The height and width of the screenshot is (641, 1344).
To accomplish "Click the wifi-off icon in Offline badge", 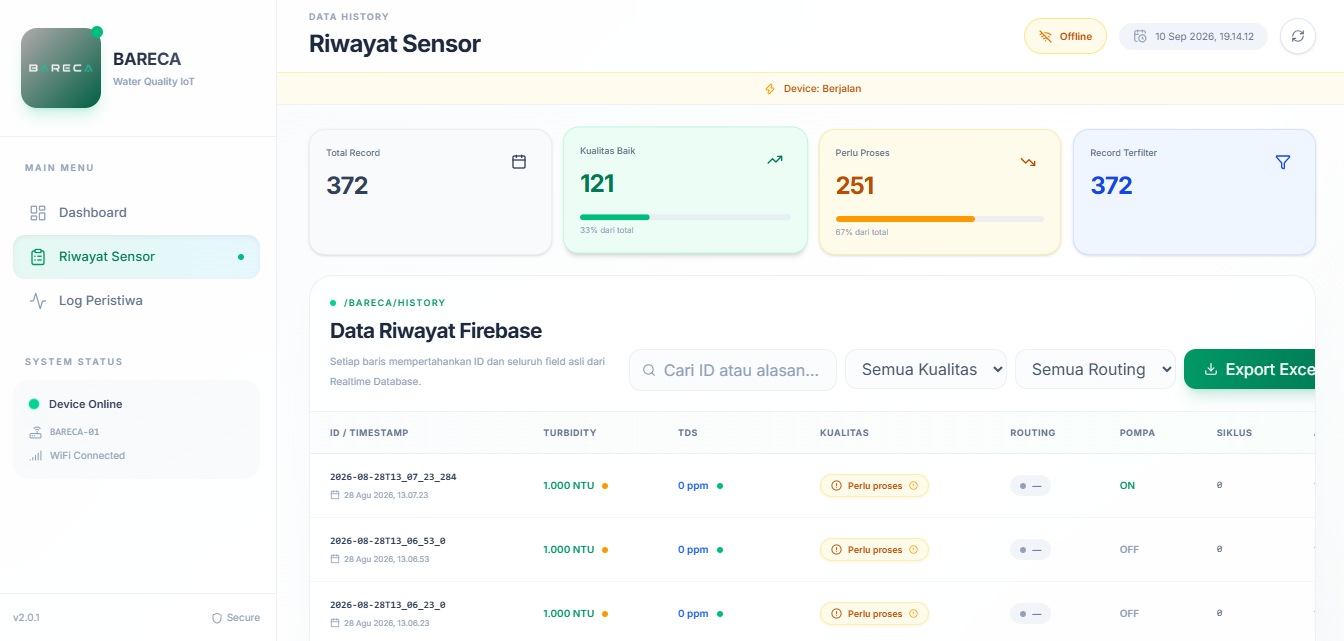I will [1045, 36].
